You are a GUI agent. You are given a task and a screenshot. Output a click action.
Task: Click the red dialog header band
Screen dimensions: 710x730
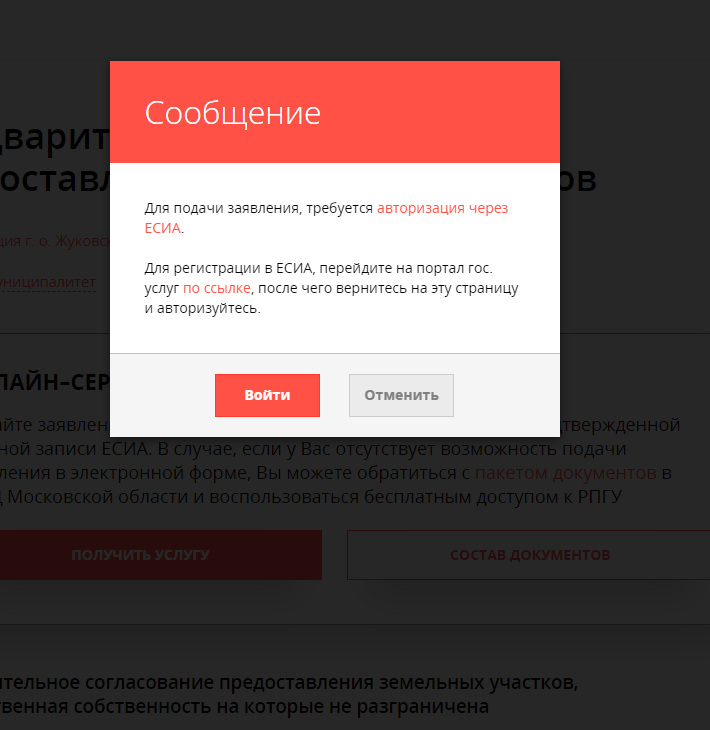(335, 112)
